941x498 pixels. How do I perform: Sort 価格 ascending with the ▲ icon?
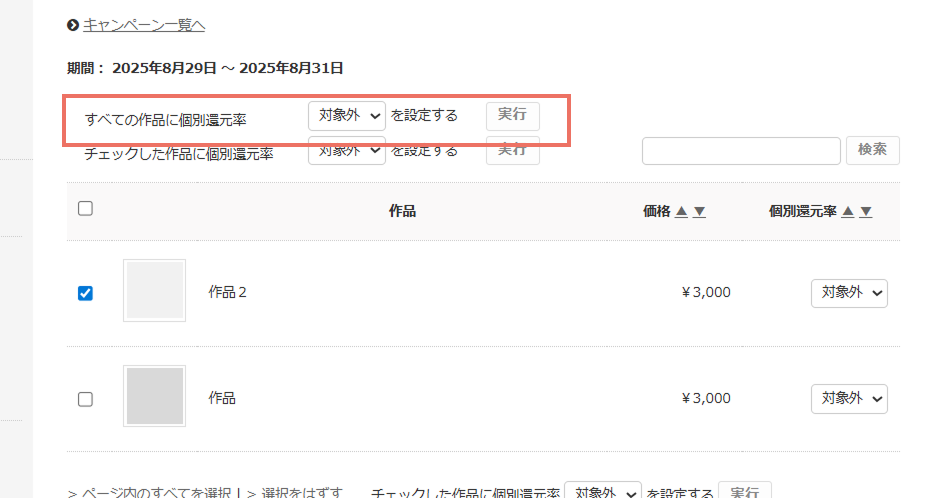(x=681, y=212)
